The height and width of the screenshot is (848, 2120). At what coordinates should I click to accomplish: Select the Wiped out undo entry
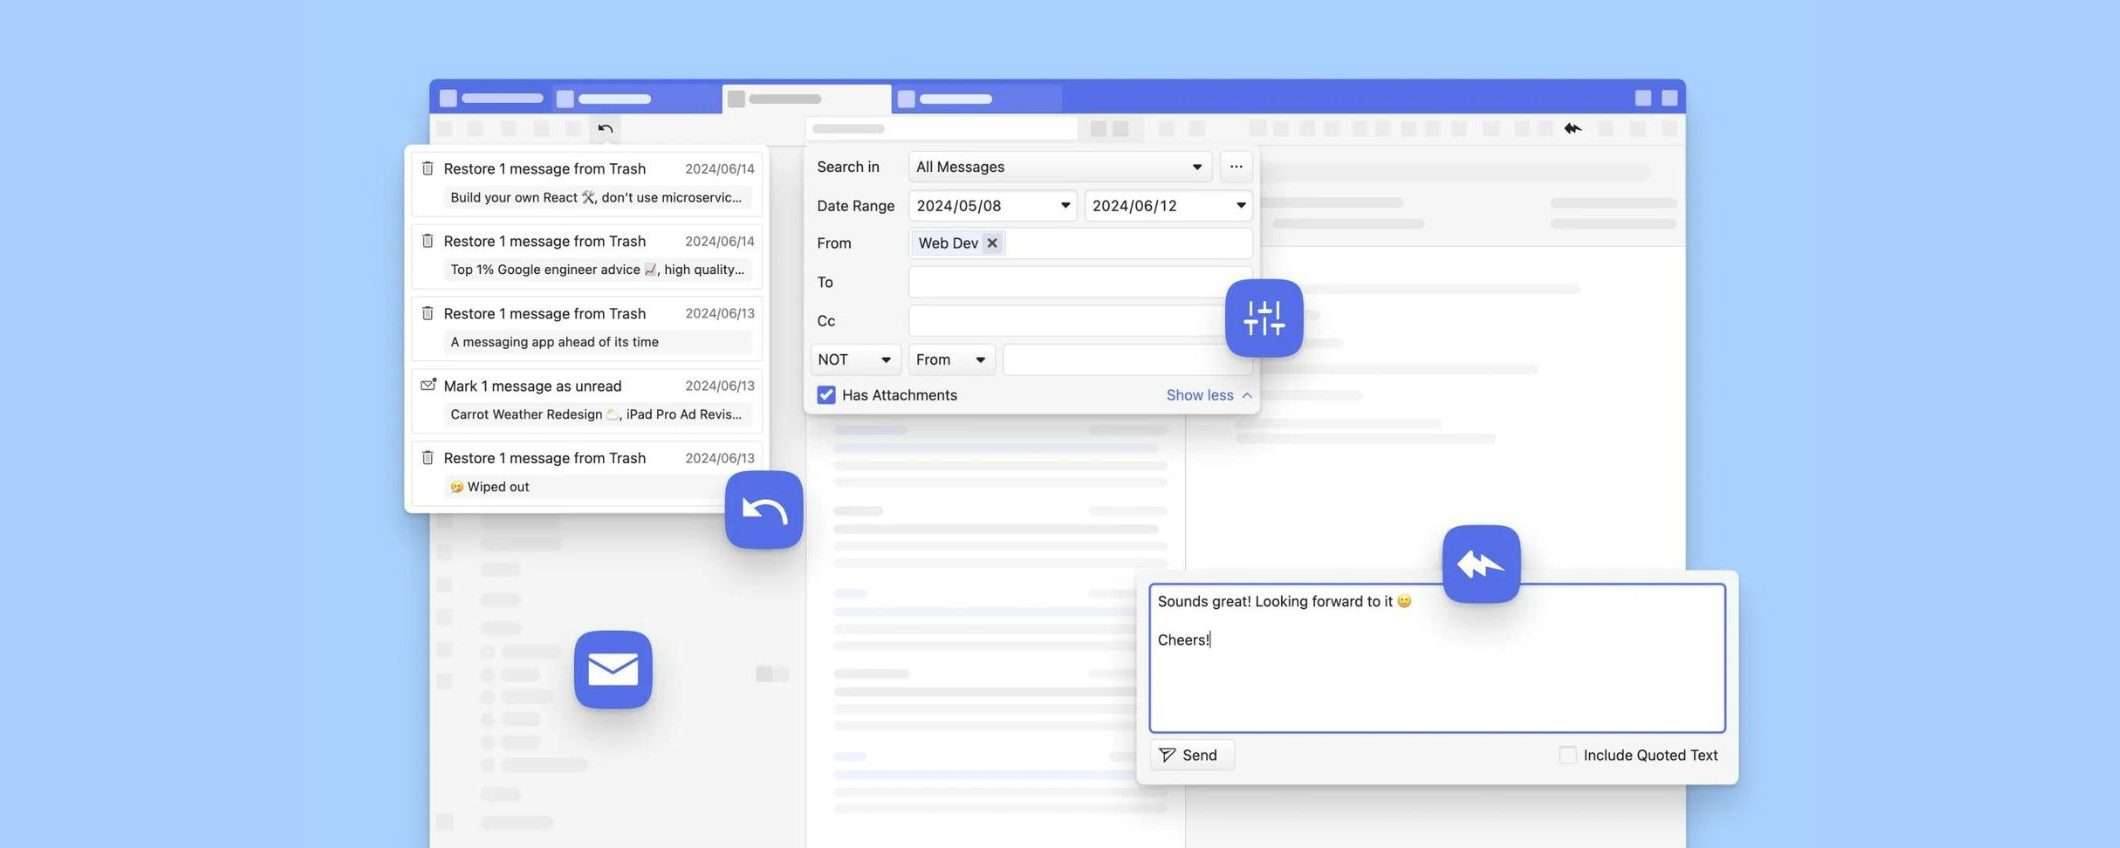[x=587, y=472]
